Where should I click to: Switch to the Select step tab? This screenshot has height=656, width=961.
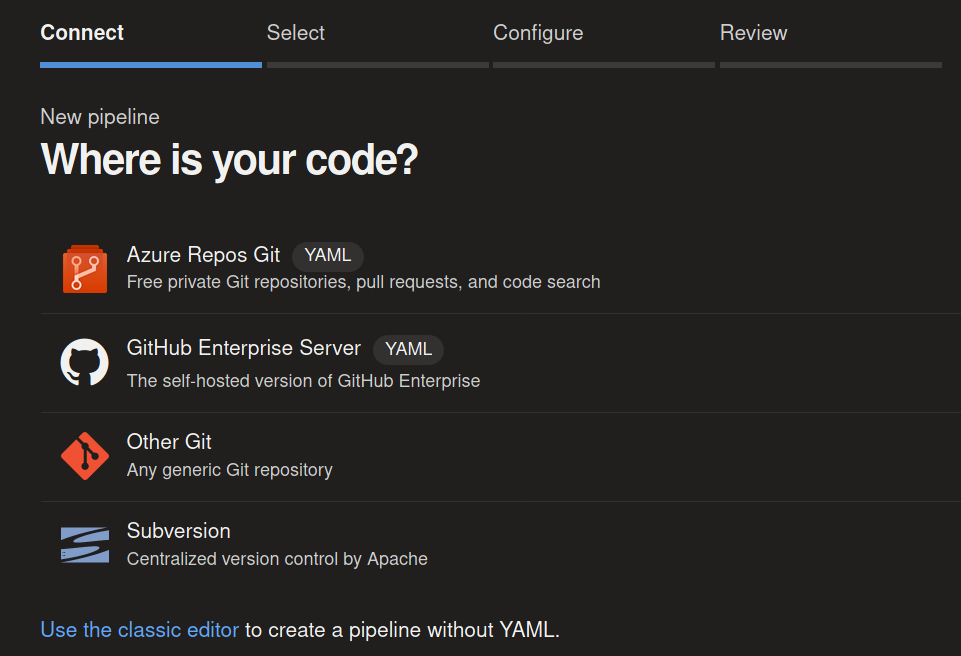point(295,32)
